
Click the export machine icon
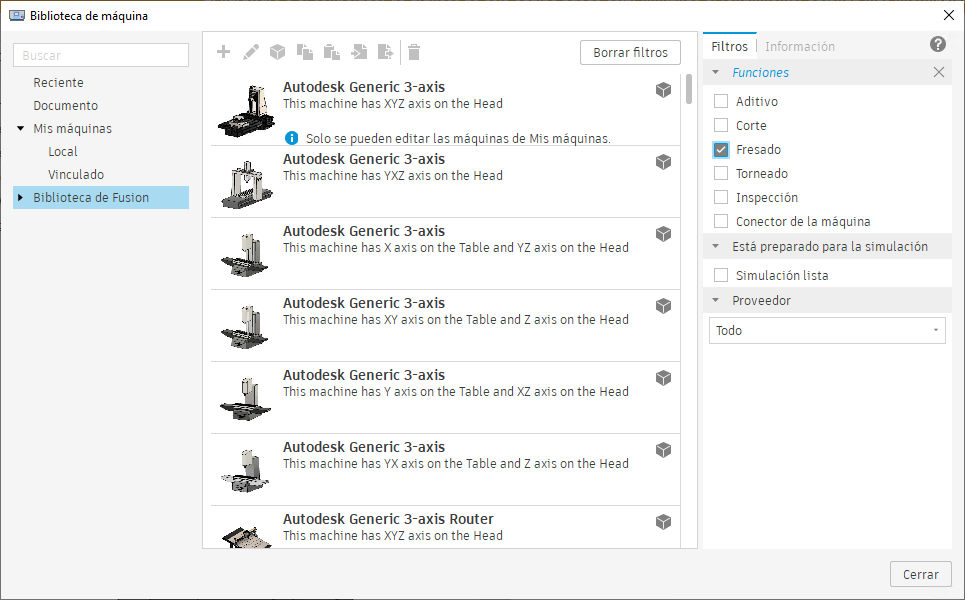pos(386,52)
